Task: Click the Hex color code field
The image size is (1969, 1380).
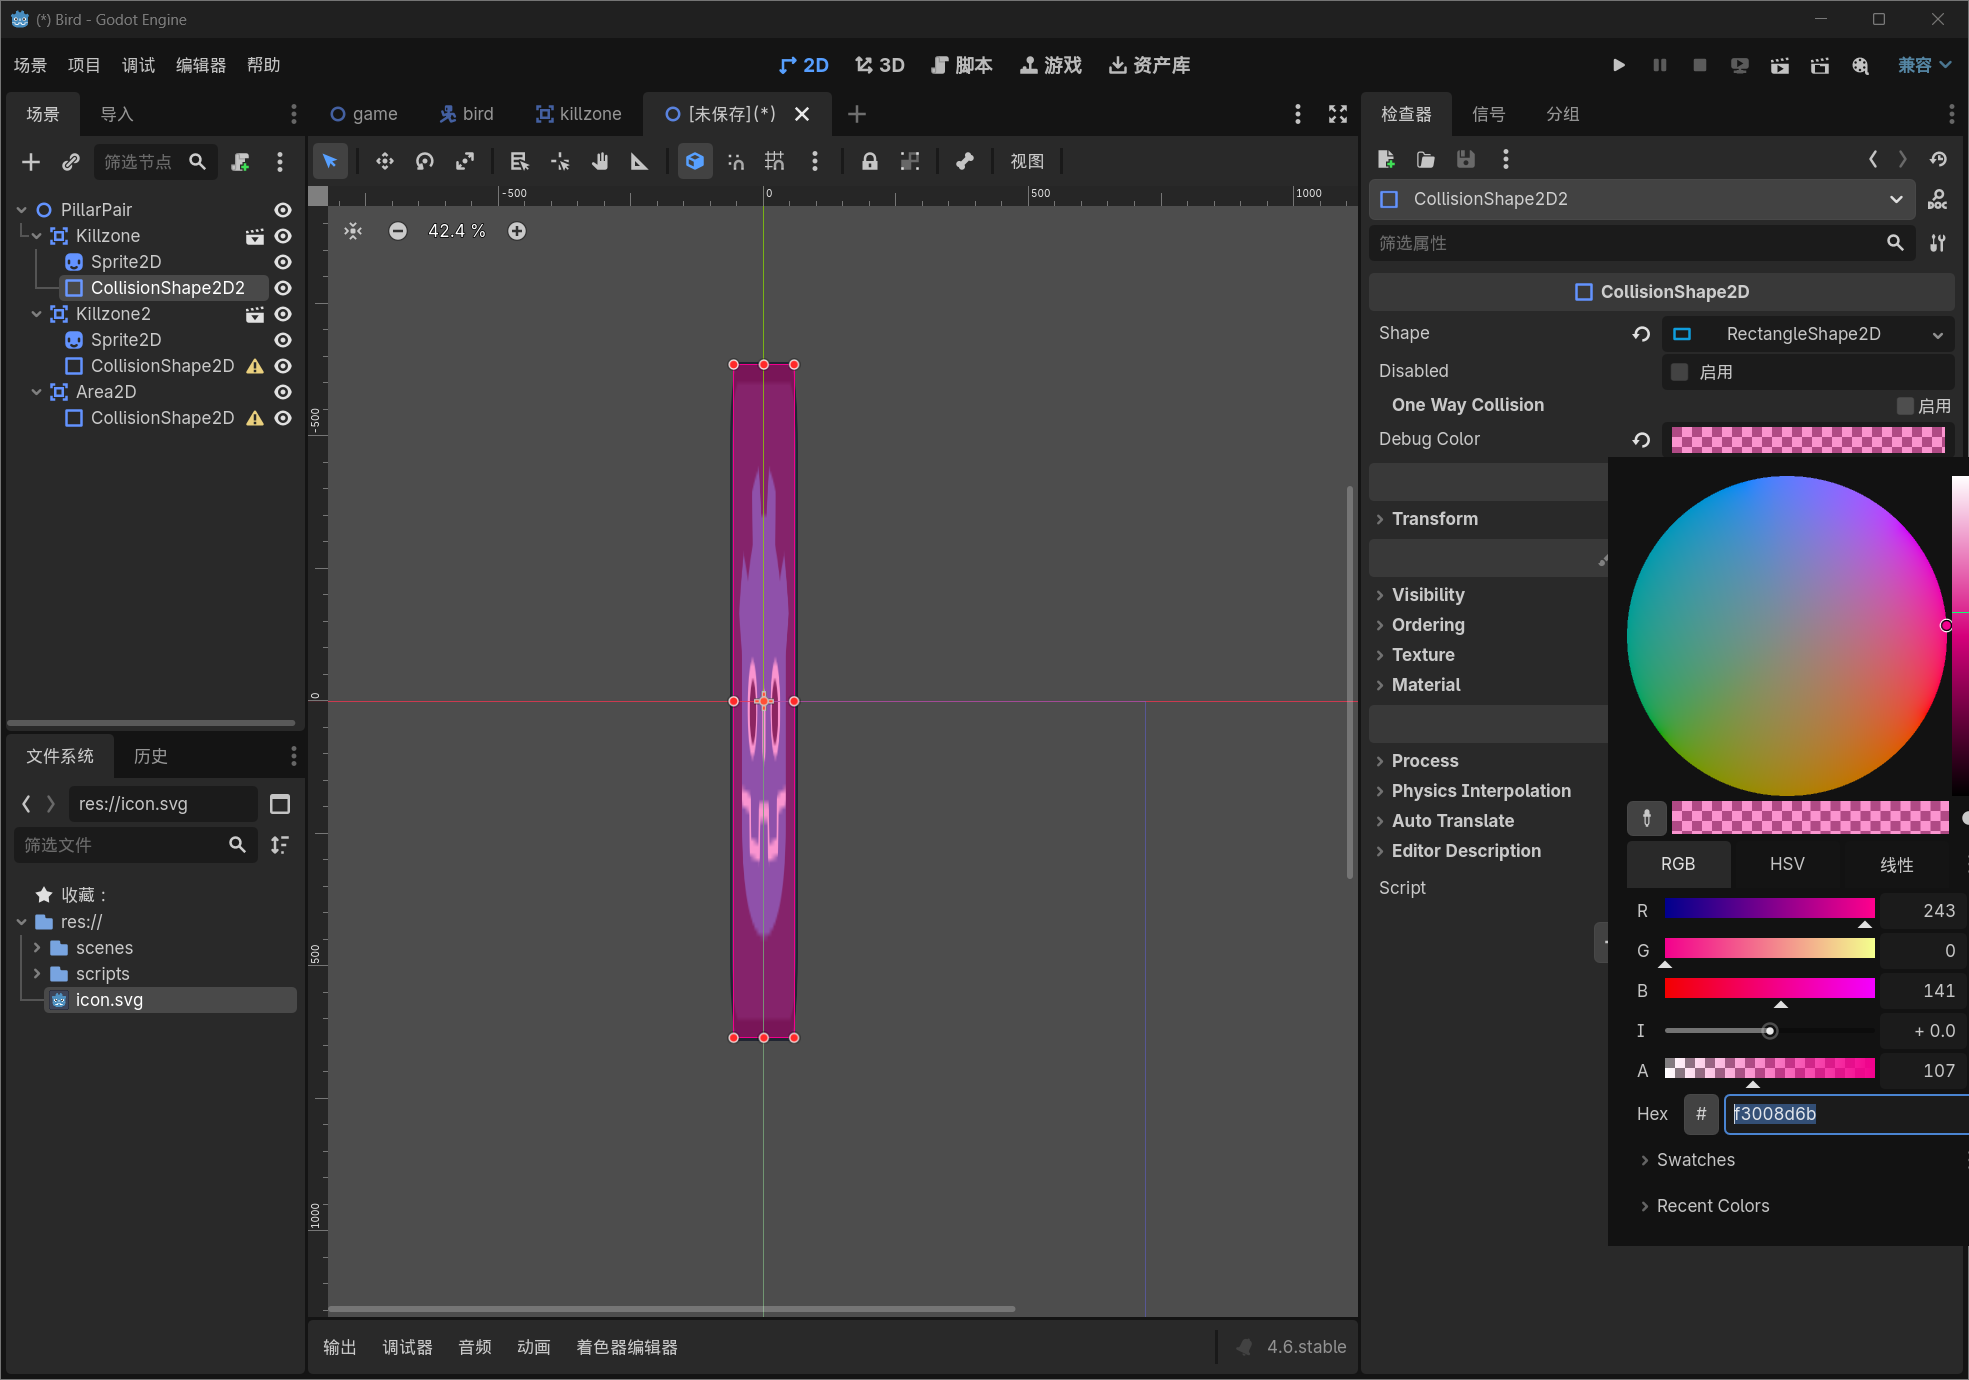Action: pyautogui.click(x=1846, y=1114)
